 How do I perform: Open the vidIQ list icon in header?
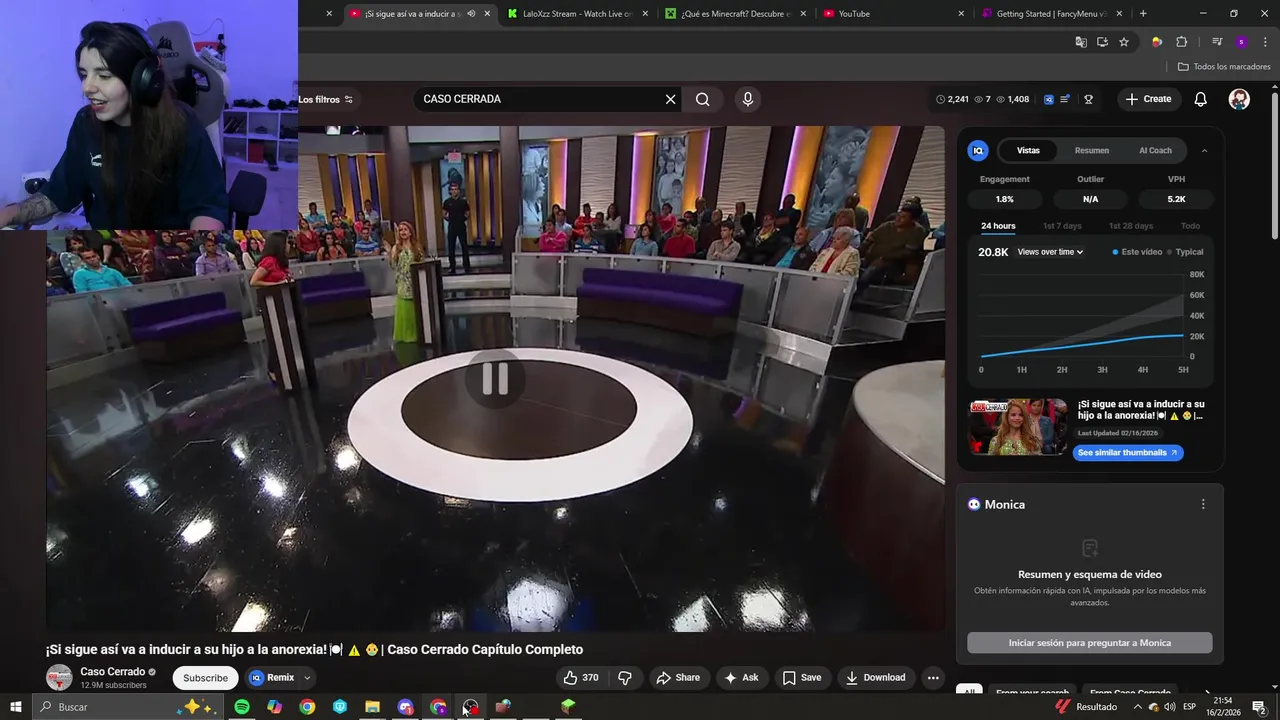point(1066,99)
